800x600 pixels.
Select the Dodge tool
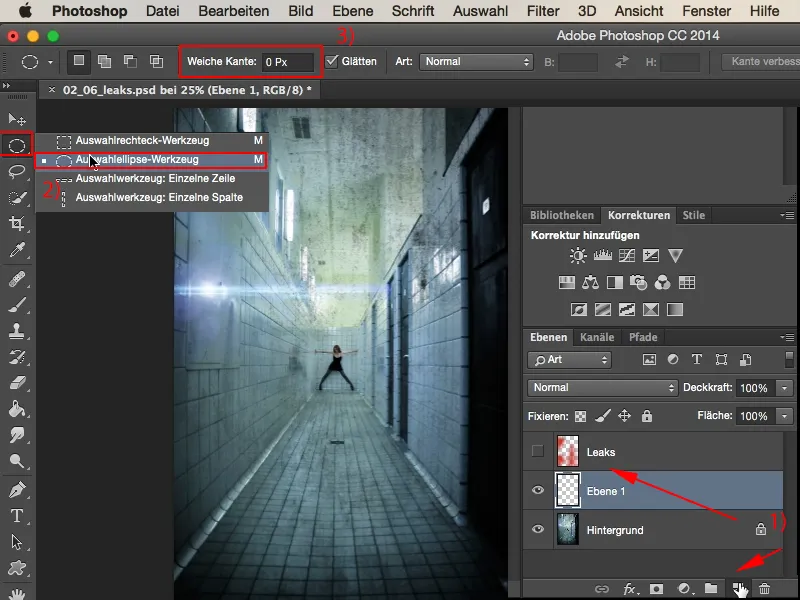click(17, 461)
